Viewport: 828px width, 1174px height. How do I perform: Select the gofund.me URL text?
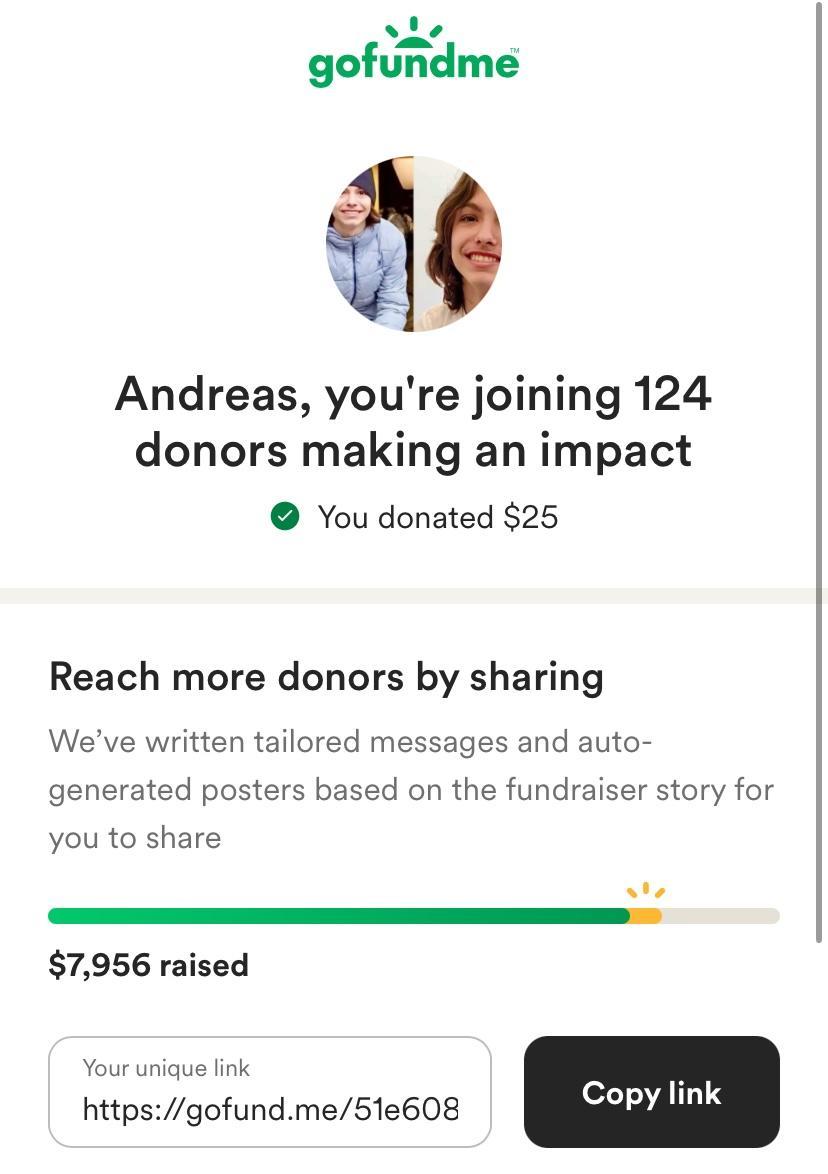coord(270,1109)
